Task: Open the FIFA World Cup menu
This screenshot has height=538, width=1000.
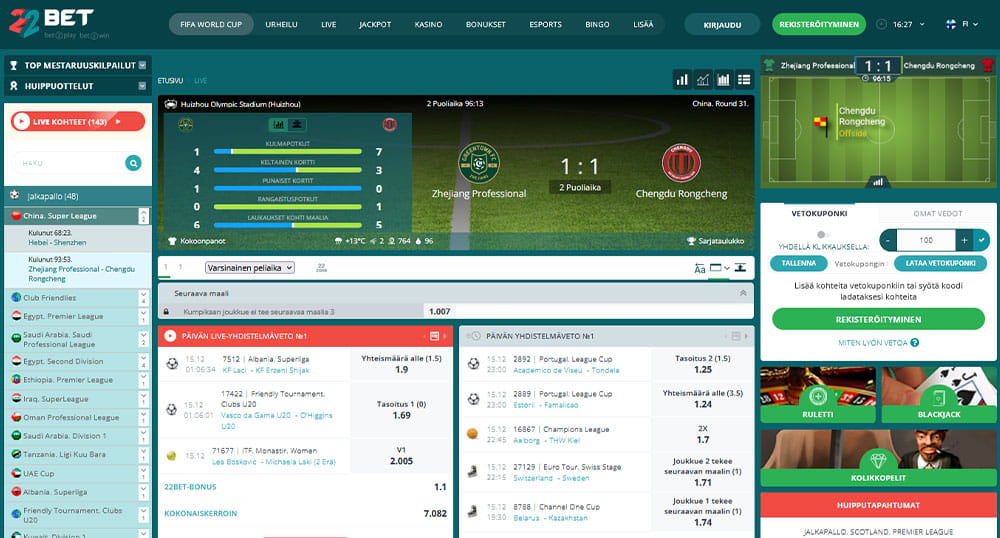Action: (211, 24)
